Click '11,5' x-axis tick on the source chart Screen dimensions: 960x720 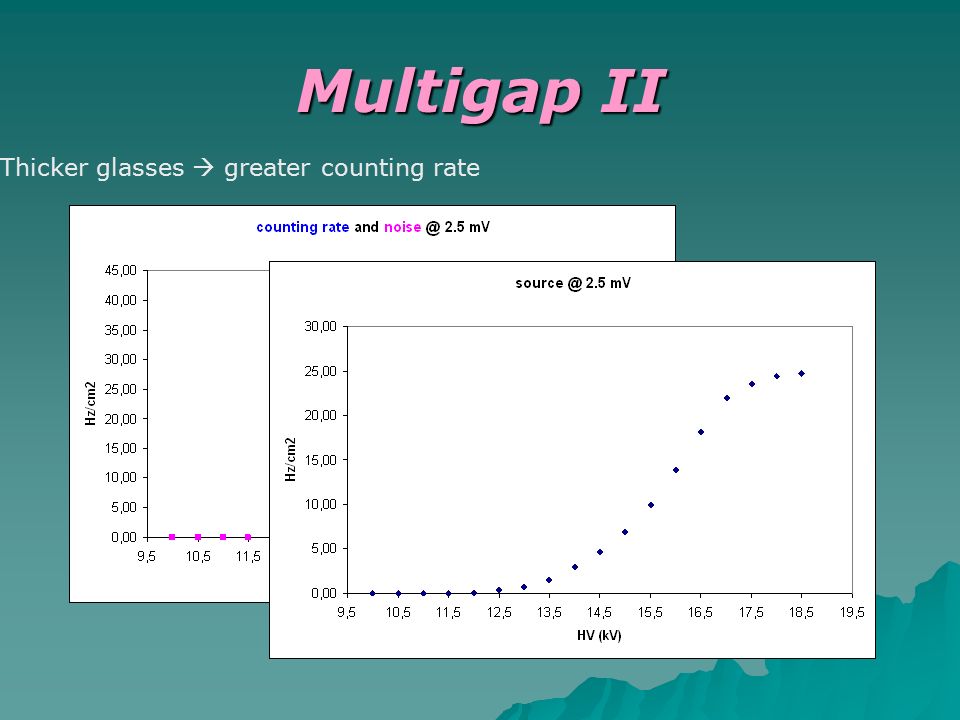[448, 612]
